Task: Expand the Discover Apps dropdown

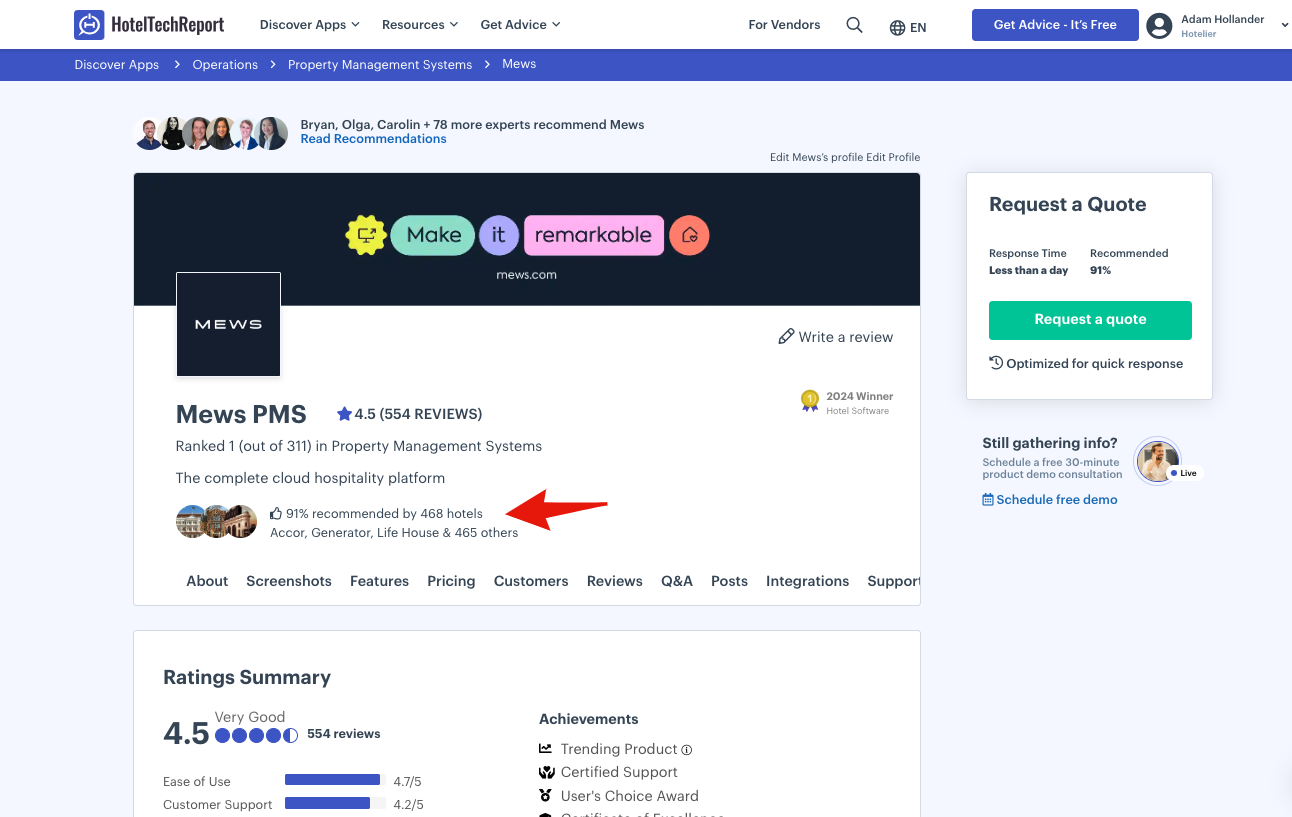Action: click(309, 24)
